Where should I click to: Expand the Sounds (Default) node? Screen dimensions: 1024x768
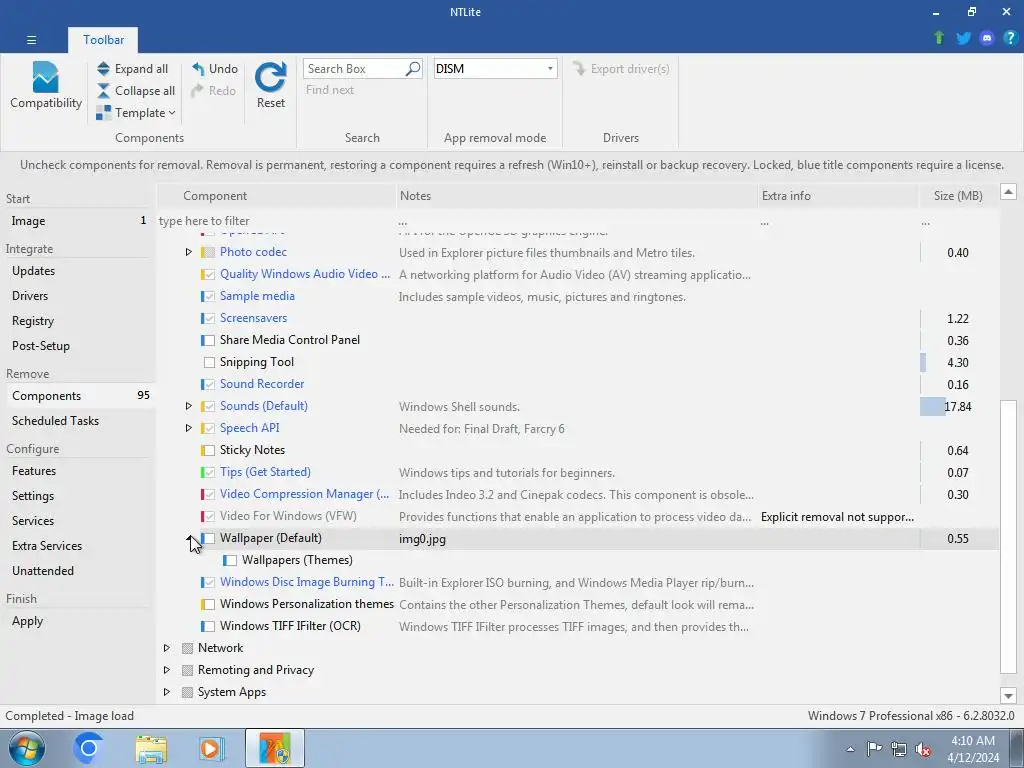(189, 406)
